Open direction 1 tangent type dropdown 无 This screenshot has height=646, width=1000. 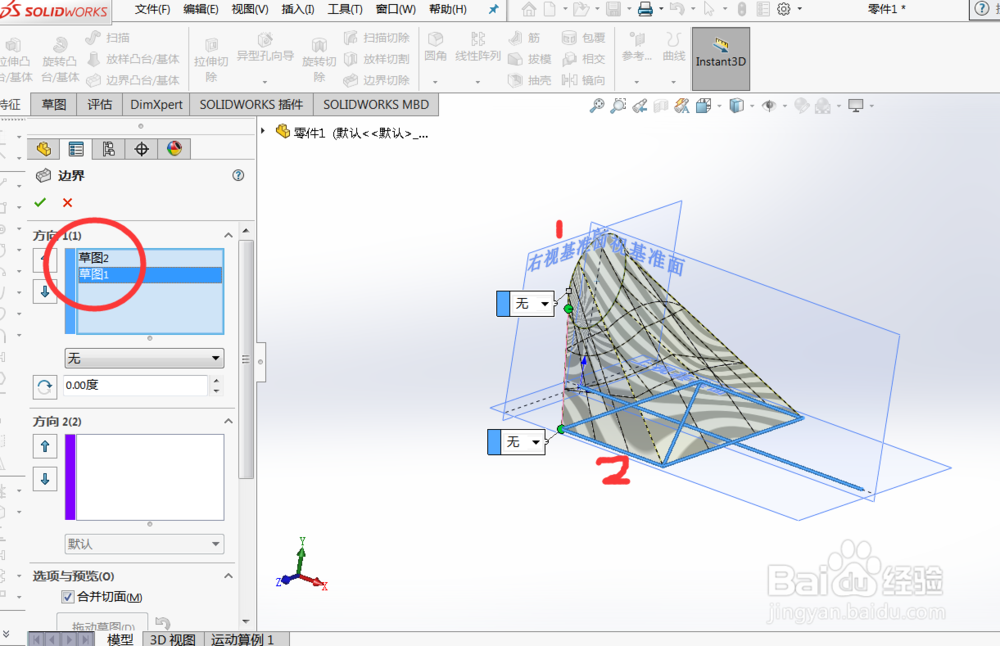[144, 358]
